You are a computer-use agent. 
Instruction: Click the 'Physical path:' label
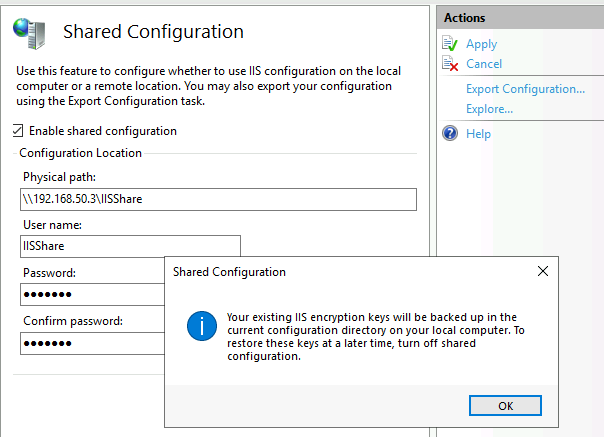[59, 177]
